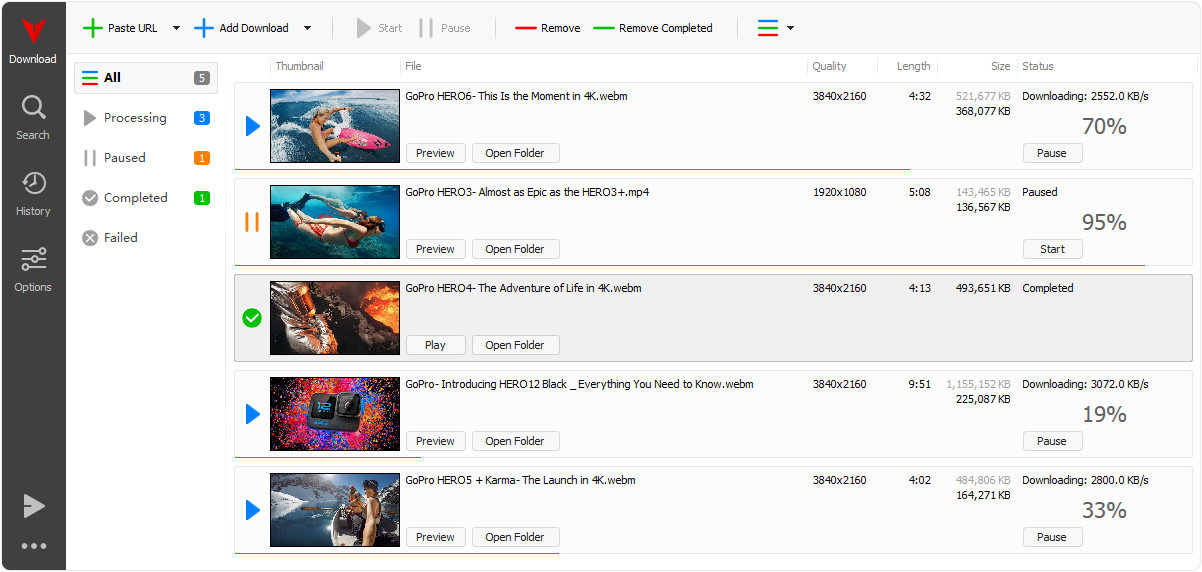Select file name 'GoPro HERO6- This Is the Moment in 4K.webm'

click(516, 97)
